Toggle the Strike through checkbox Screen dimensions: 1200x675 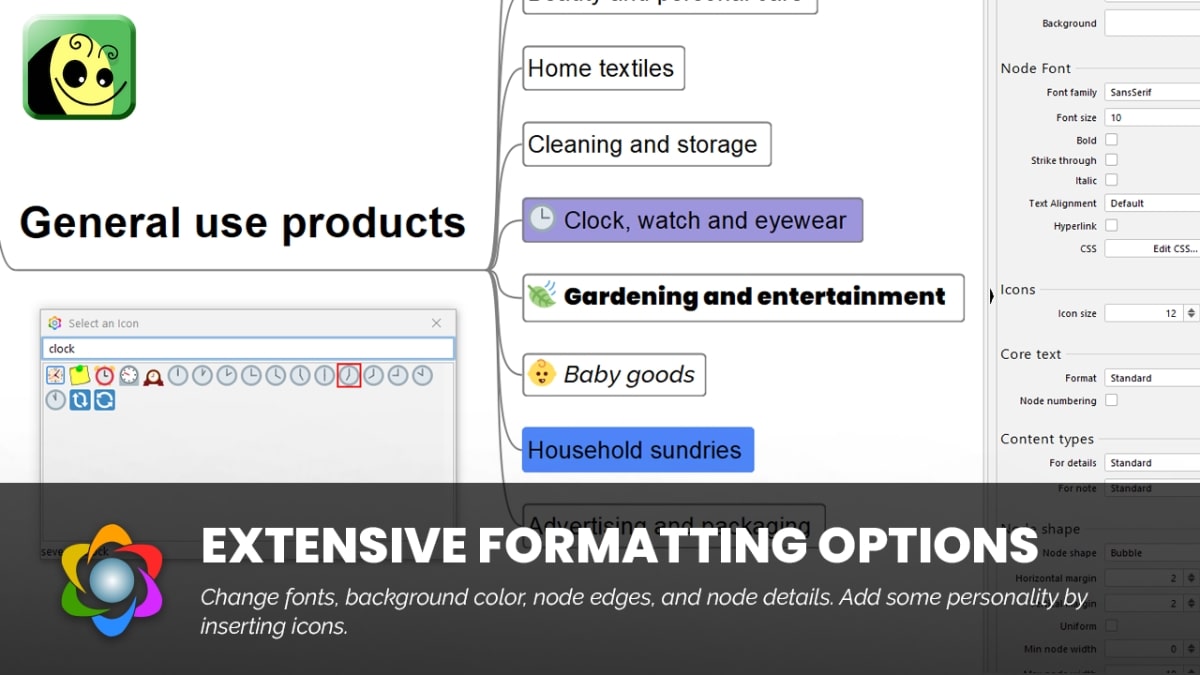click(1111, 160)
